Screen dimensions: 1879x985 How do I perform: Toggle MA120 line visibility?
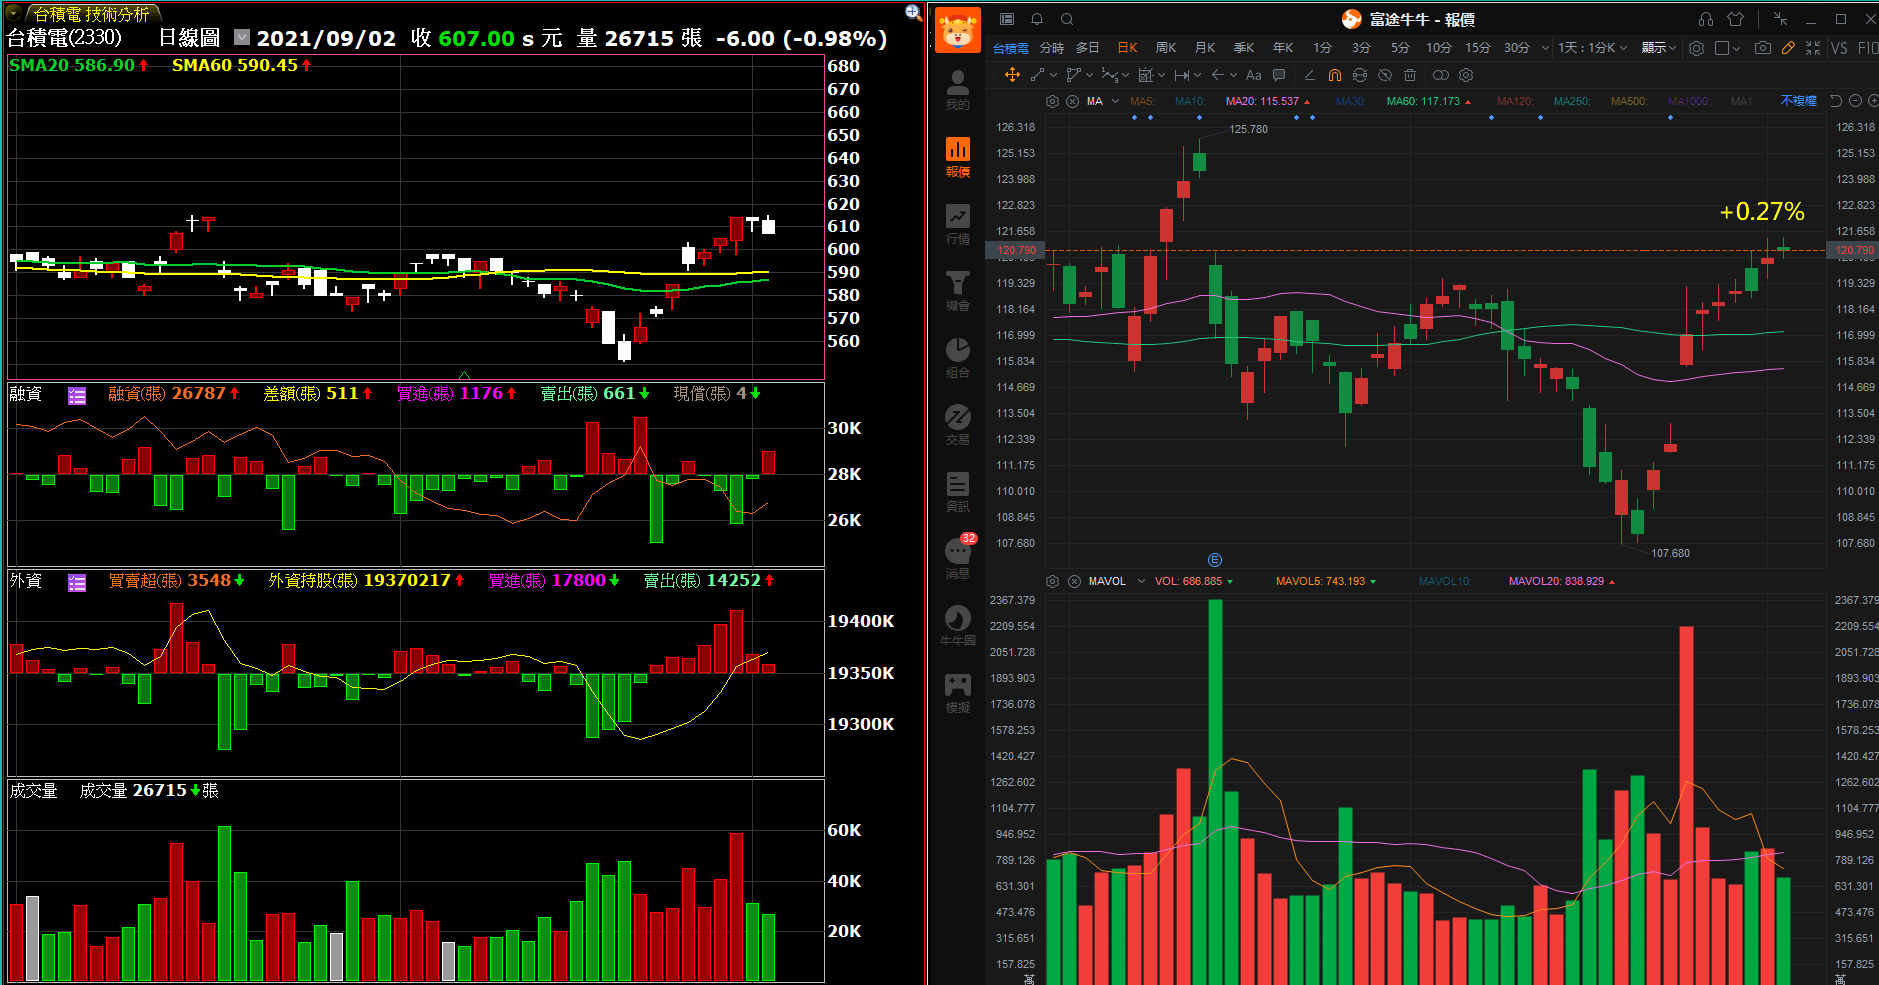pos(1515,101)
